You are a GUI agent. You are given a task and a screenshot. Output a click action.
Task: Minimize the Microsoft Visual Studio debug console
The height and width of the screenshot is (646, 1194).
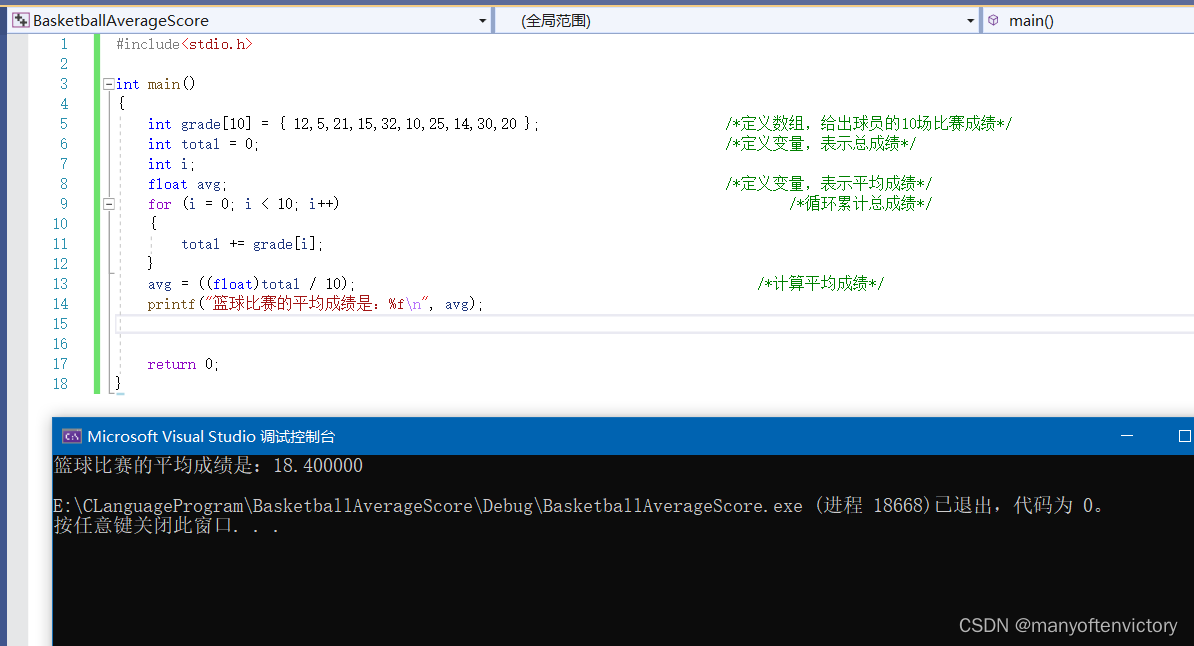[x=1127, y=436]
